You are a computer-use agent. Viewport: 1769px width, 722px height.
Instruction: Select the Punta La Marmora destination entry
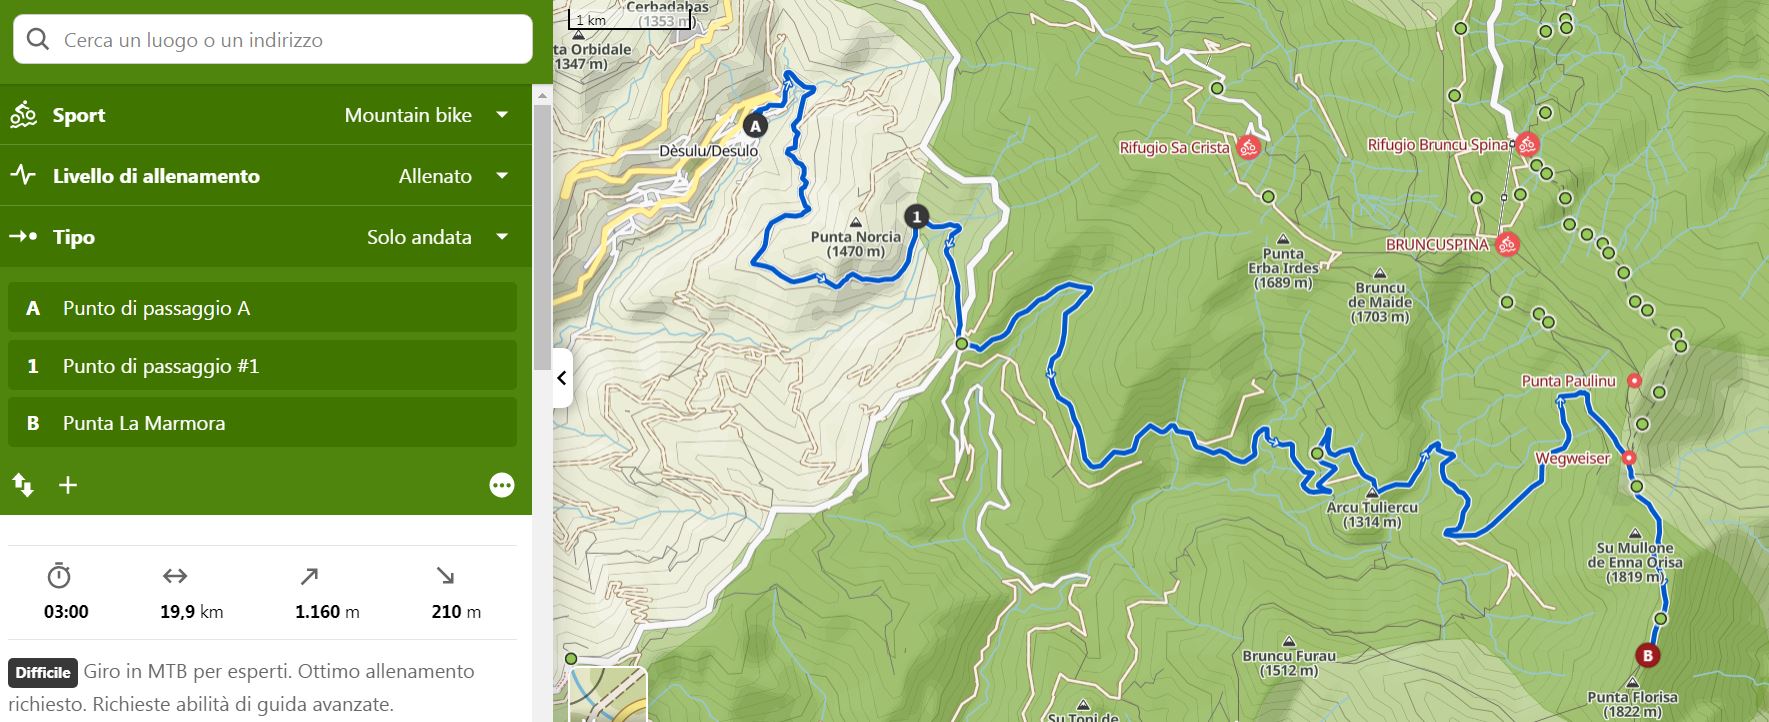(x=263, y=423)
